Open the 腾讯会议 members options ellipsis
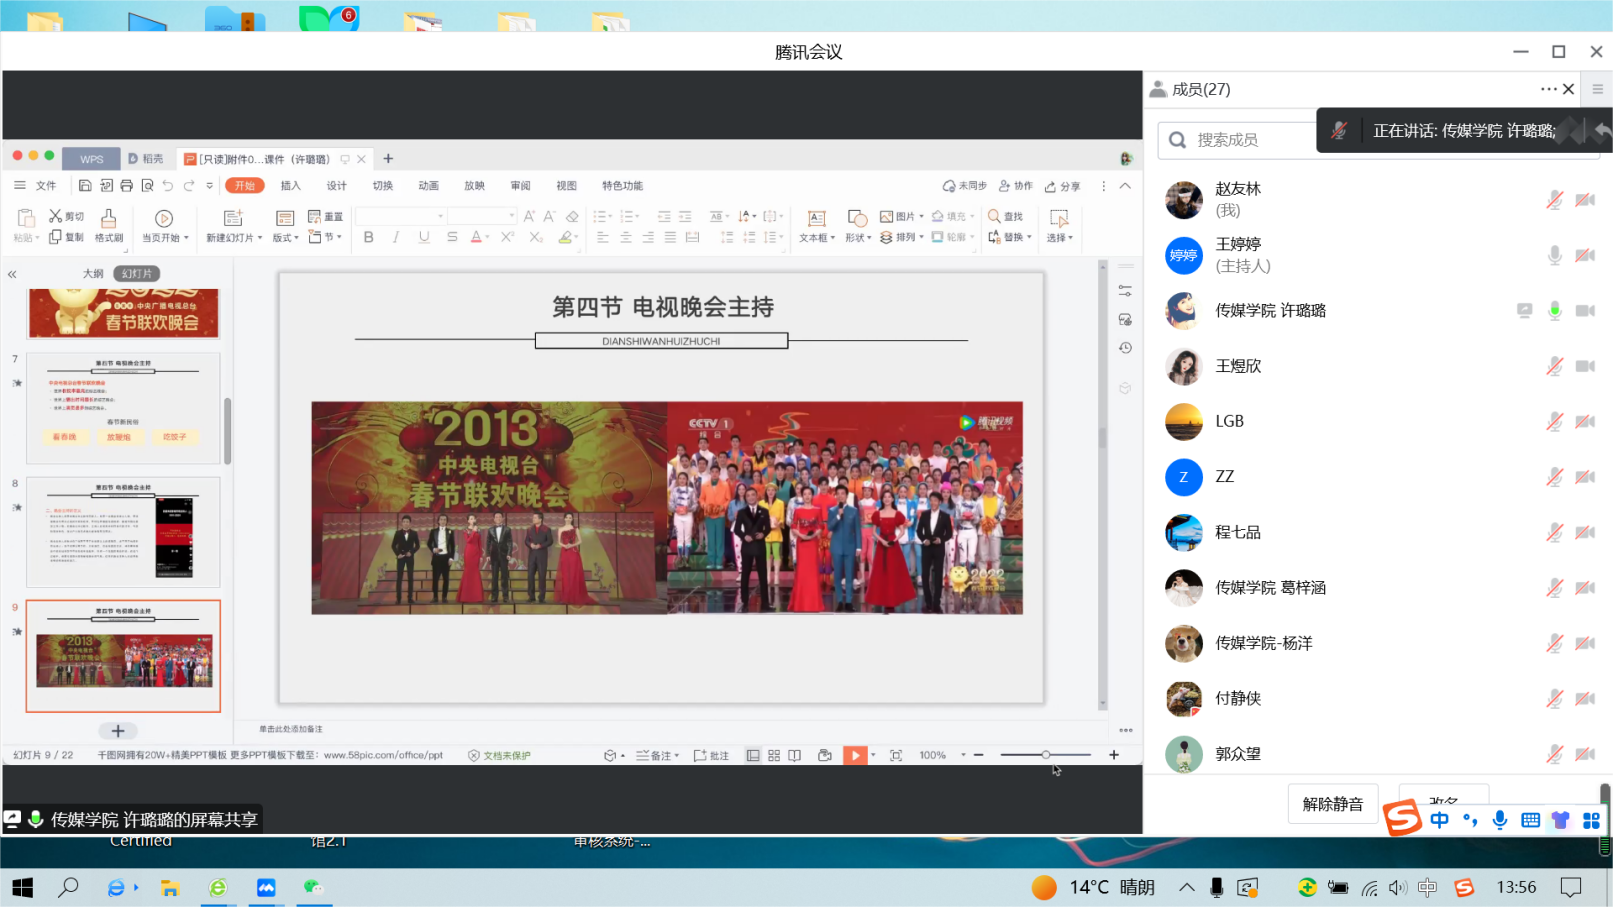Screen dimensions: 1613x907 coord(1549,89)
